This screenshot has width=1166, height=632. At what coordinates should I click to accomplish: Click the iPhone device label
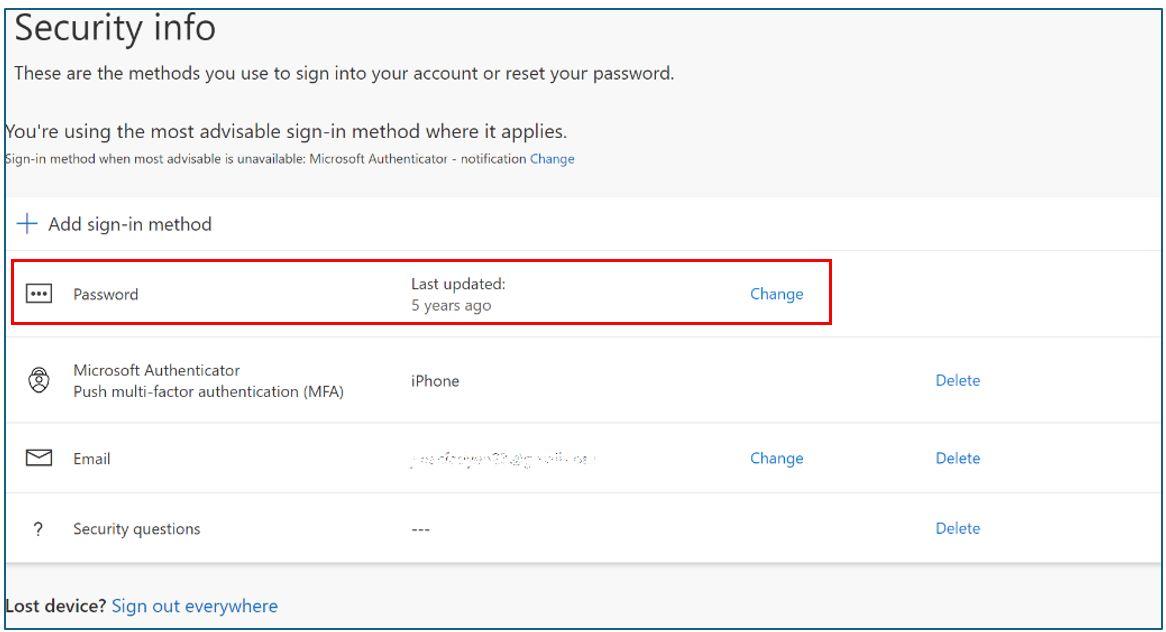click(434, 380)
